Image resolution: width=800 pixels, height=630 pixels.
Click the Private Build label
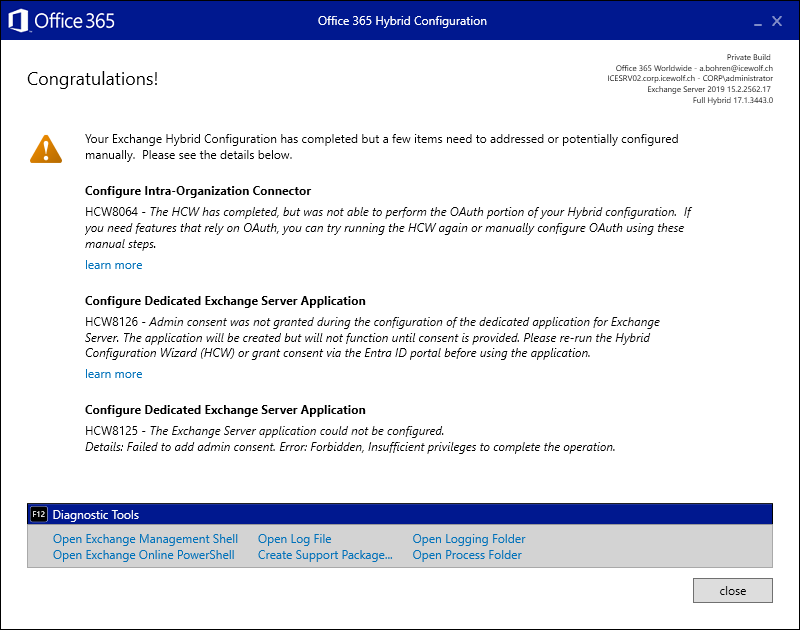(748, 57)
